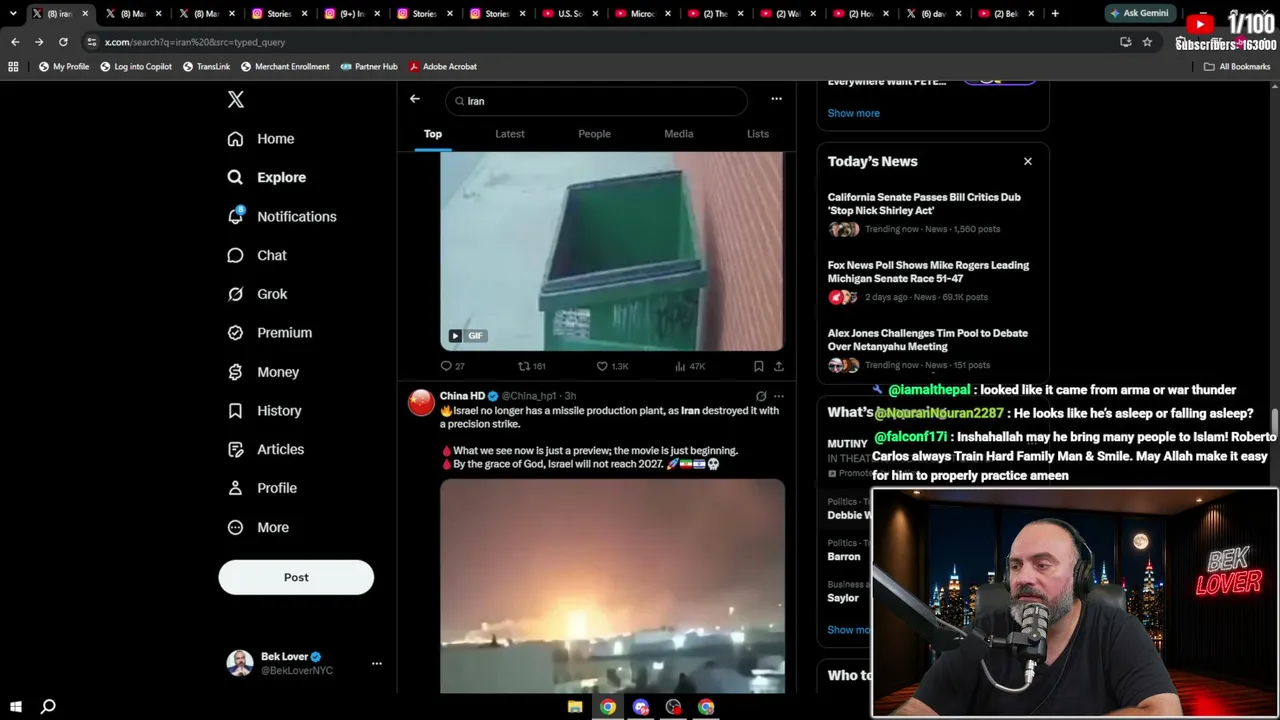
Task: Open the China HD account name
Action: coord(462,396)
